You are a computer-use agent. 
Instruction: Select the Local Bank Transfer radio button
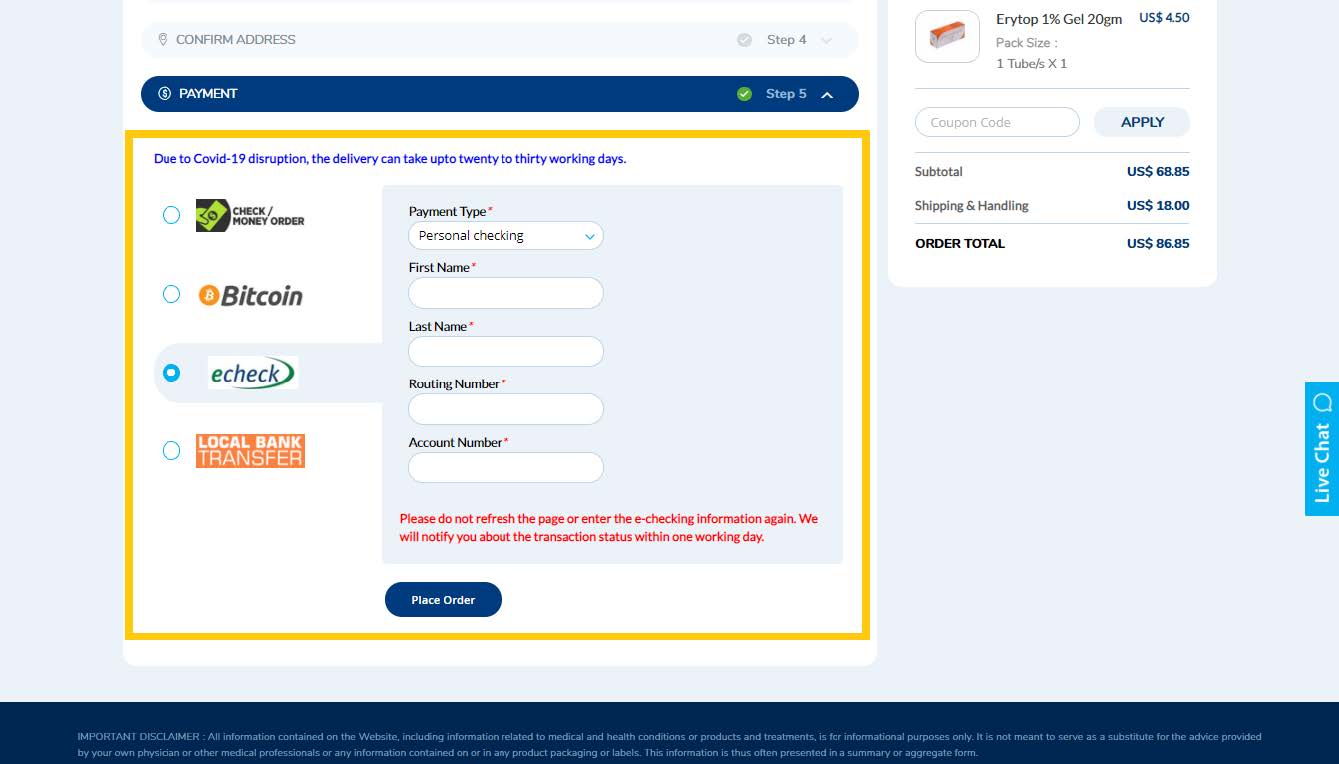(x=171, y=451)
